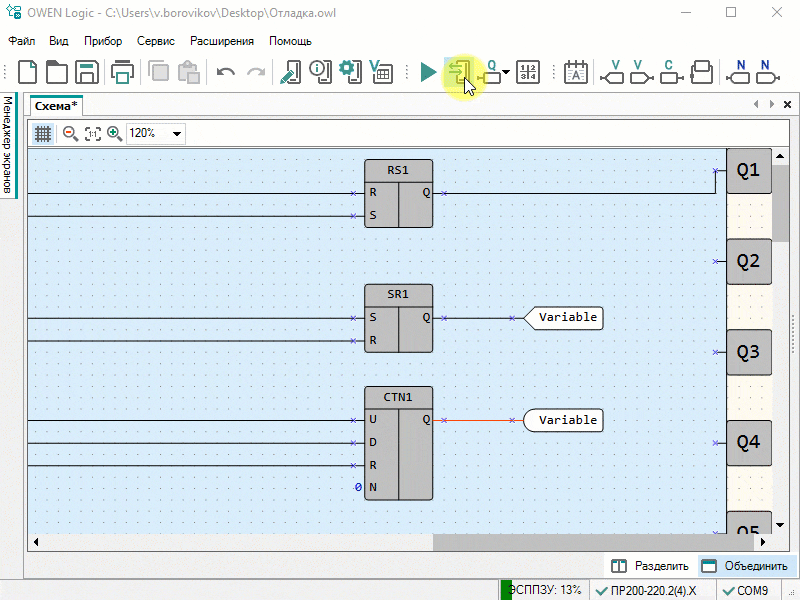Open the 120% zoom level dropdown
The width and height of the screenshot is (800, 600).
[177, 133]
